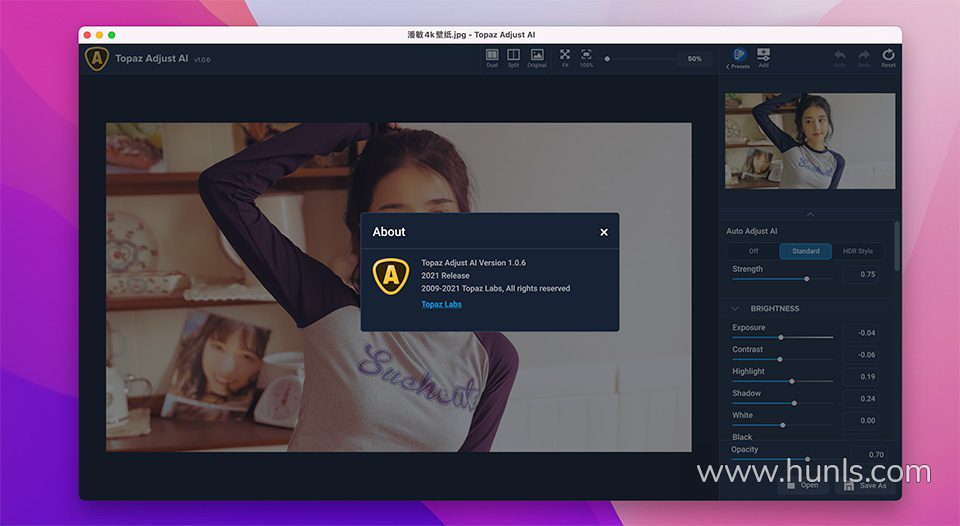Undo the last adjustment
The image size is (960, 526).
839,58
